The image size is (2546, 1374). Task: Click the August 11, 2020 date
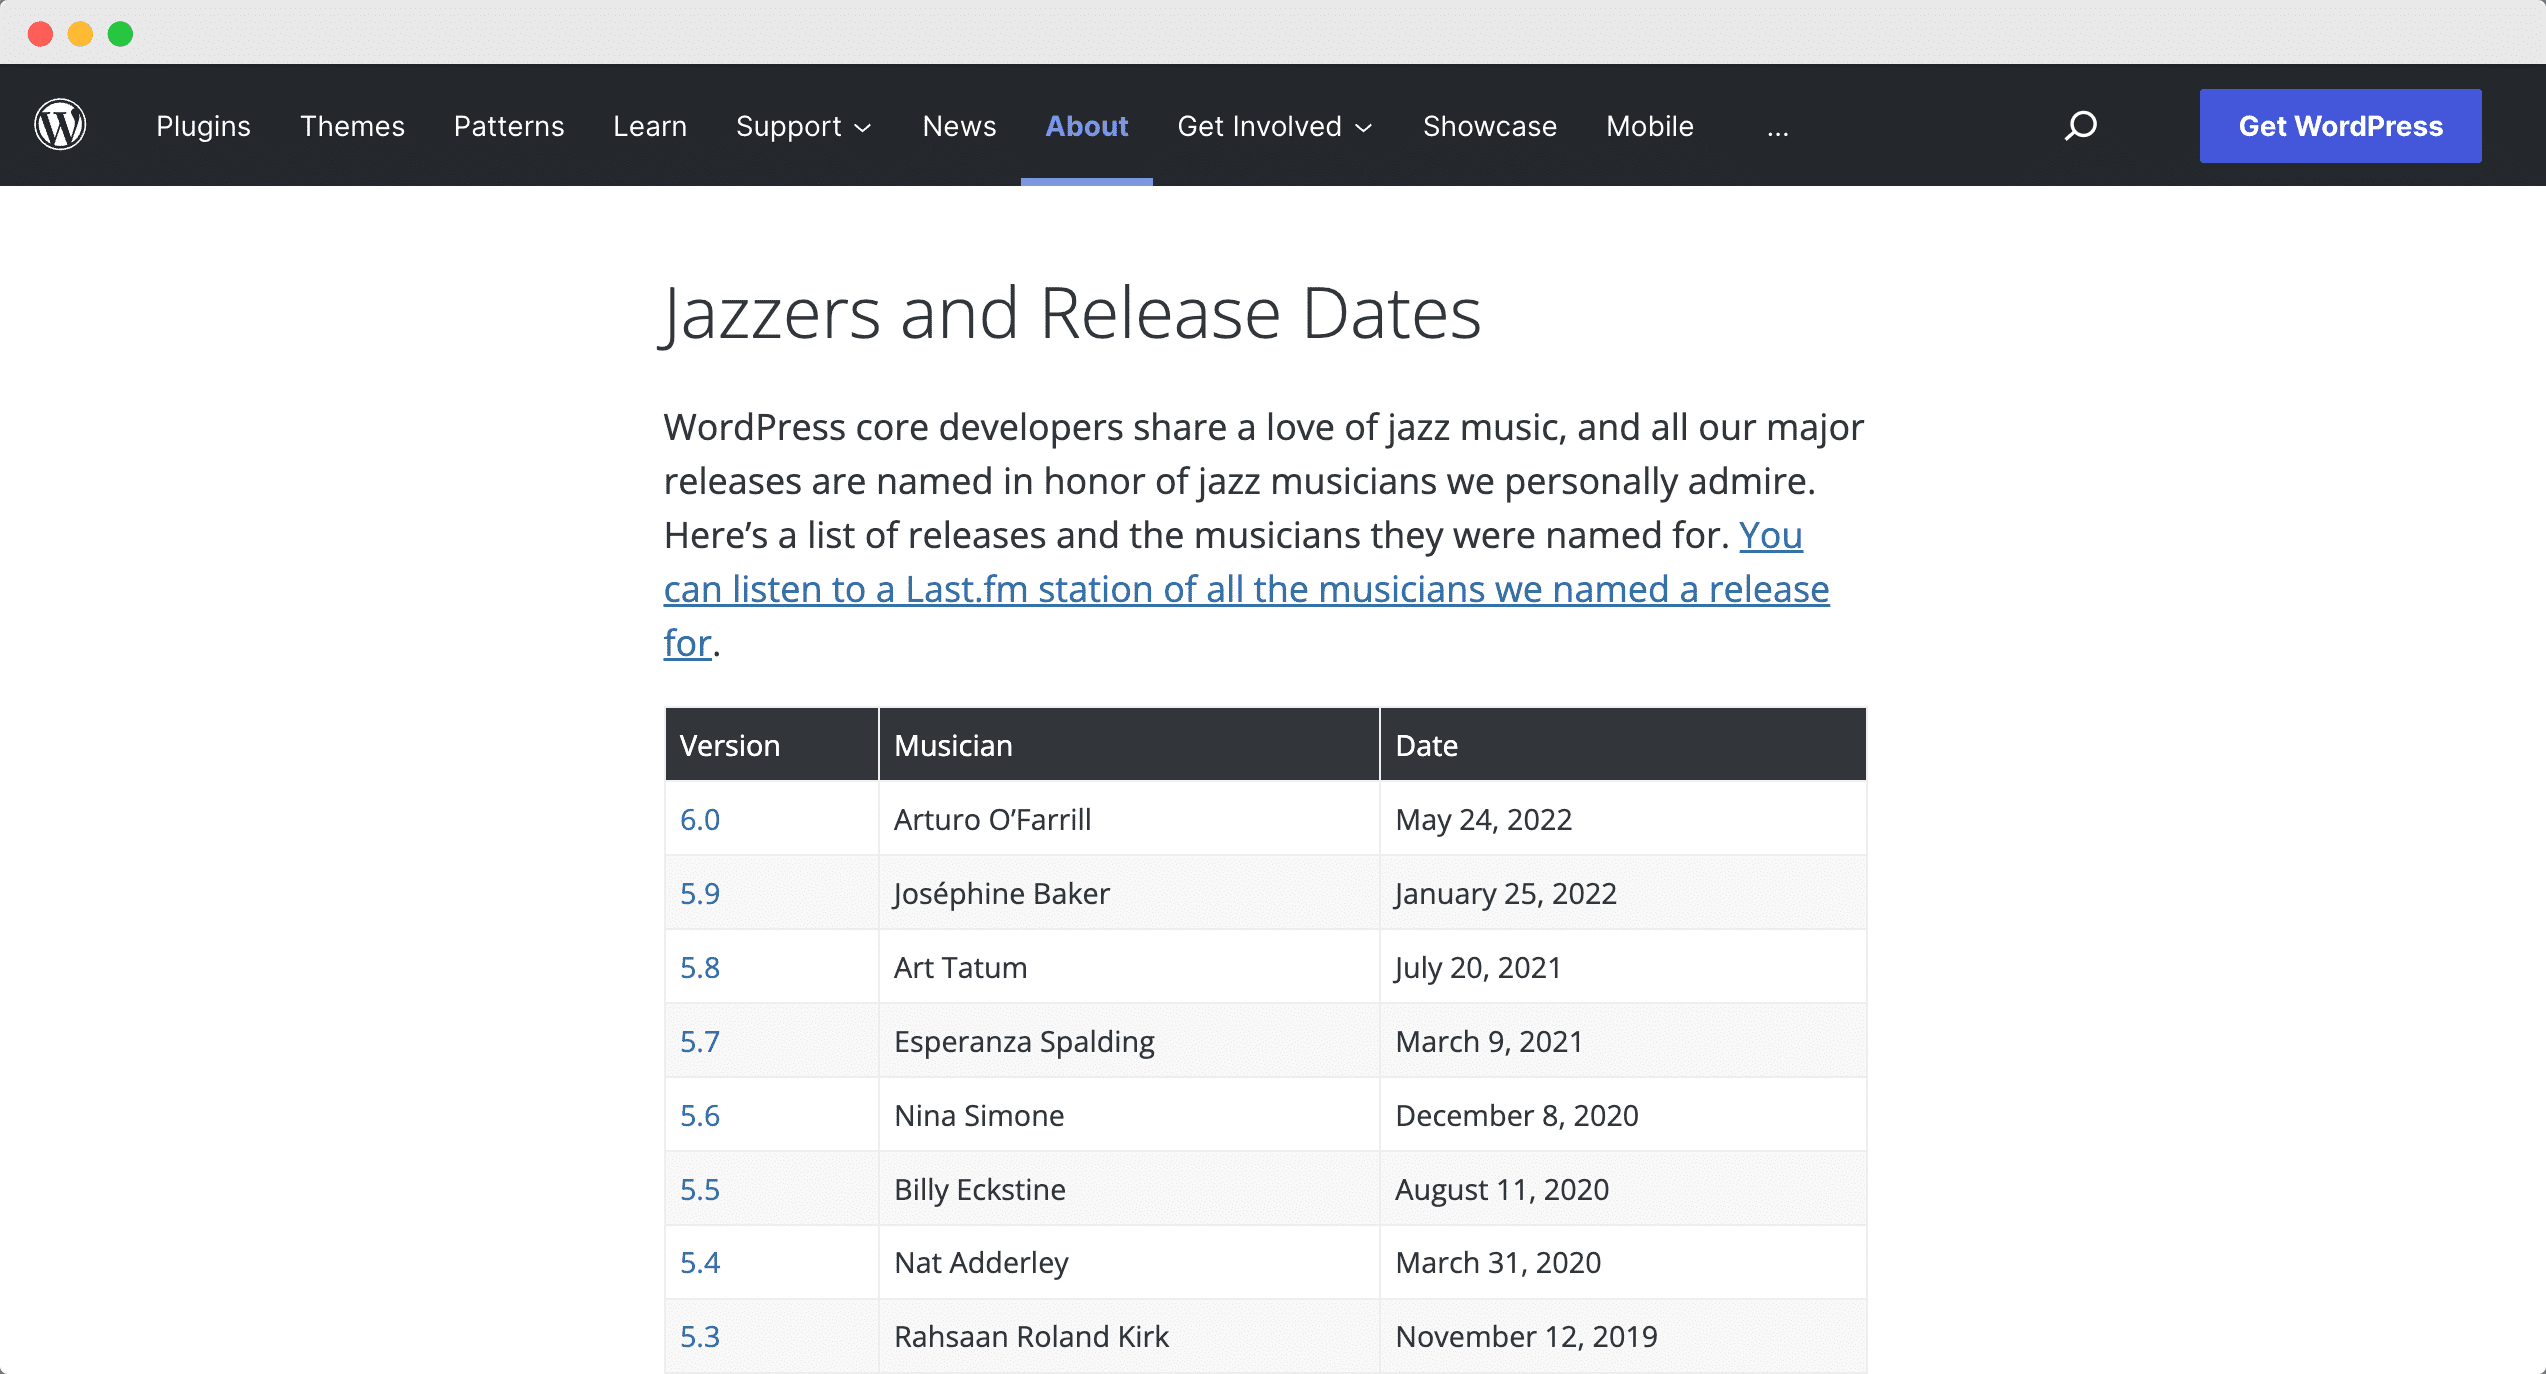click(1502, 1189)
